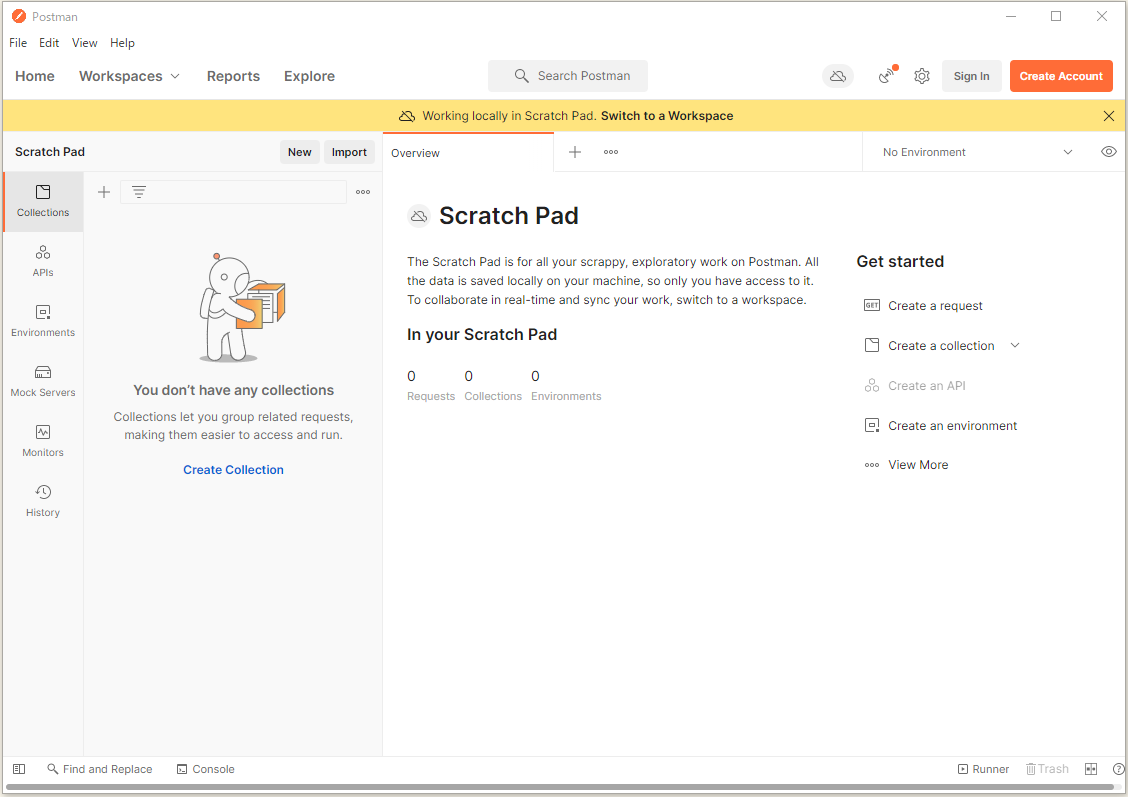
Task: Click the Search Postman field
Action: coord(567,75)
